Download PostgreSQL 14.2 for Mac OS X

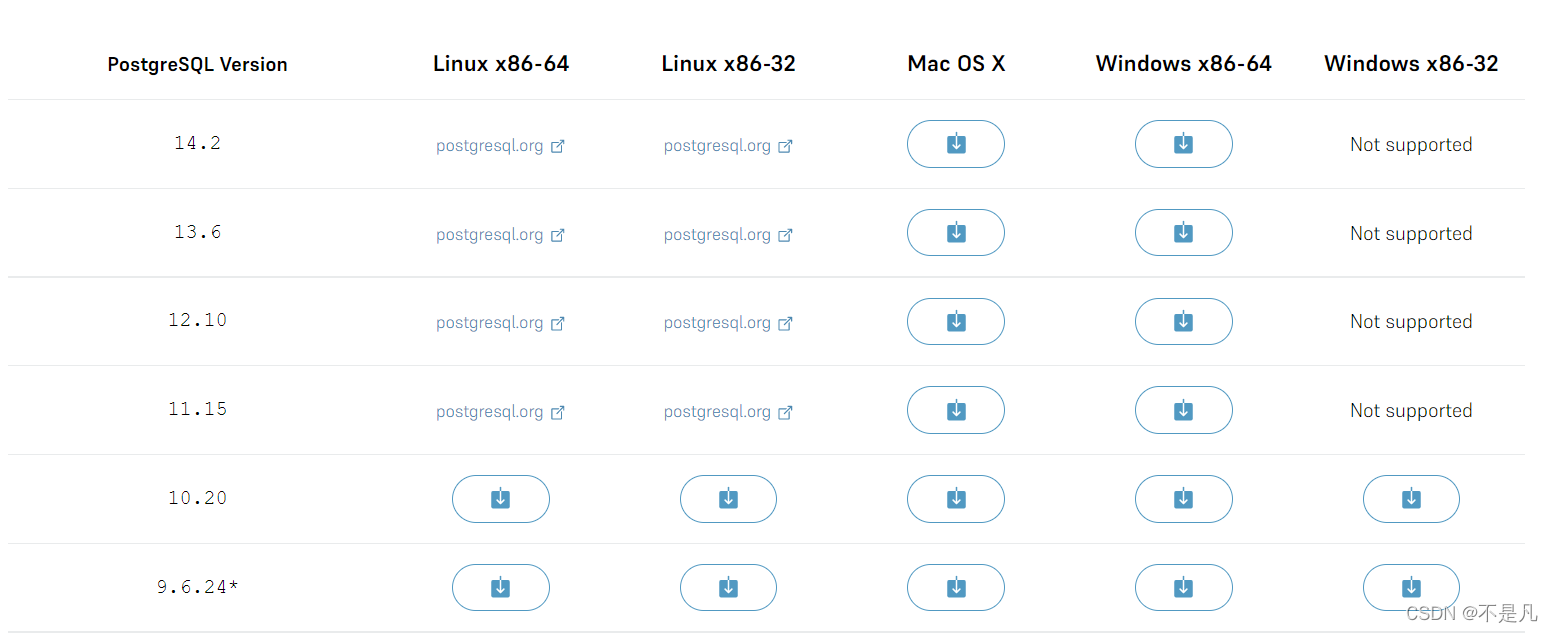click(955, 144)
